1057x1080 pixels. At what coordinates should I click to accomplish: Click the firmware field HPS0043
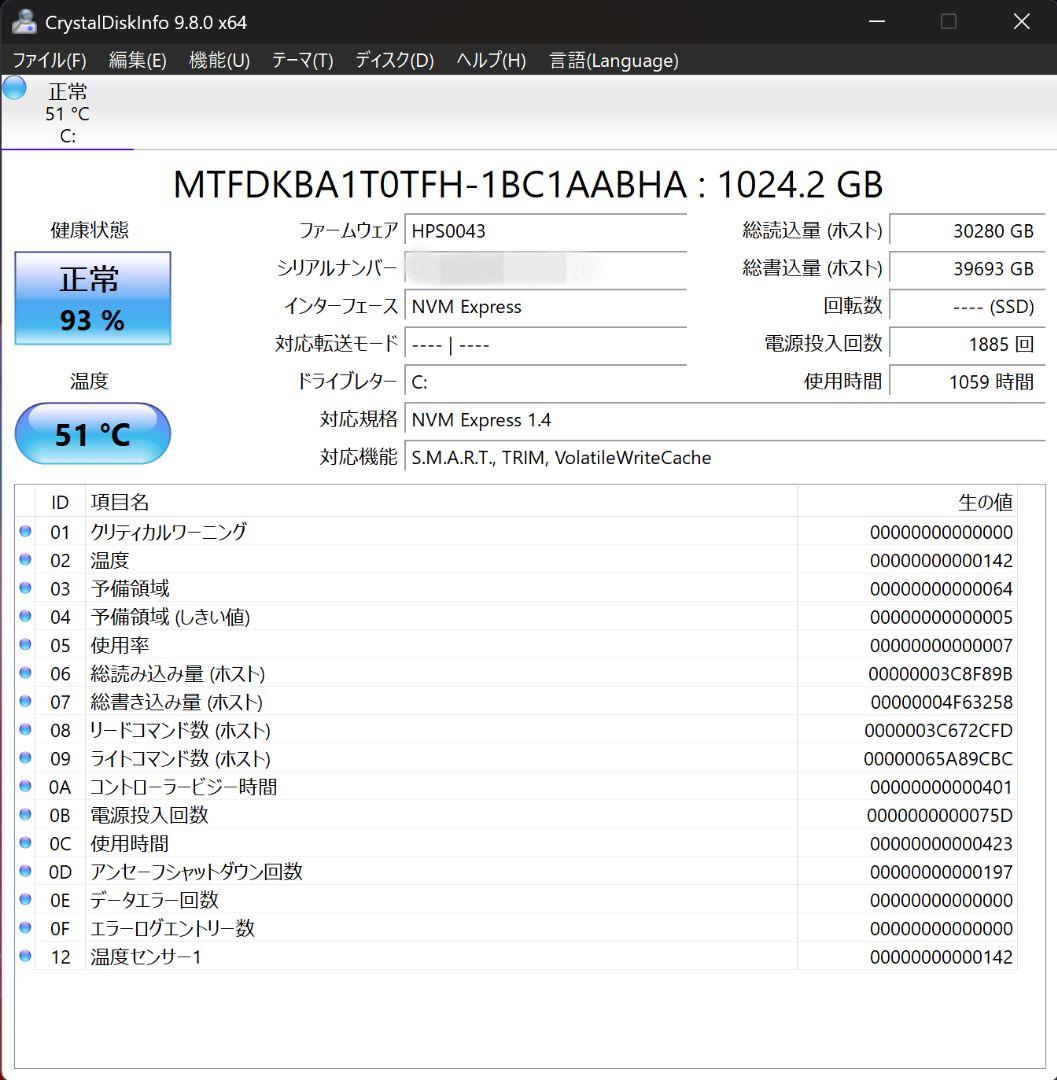tap(545, 231)
